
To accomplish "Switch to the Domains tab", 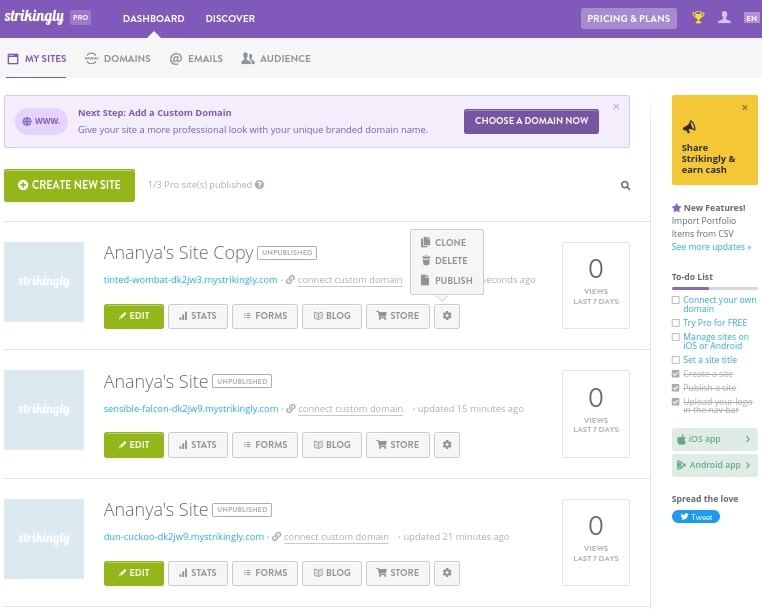I will coord(118,59).
